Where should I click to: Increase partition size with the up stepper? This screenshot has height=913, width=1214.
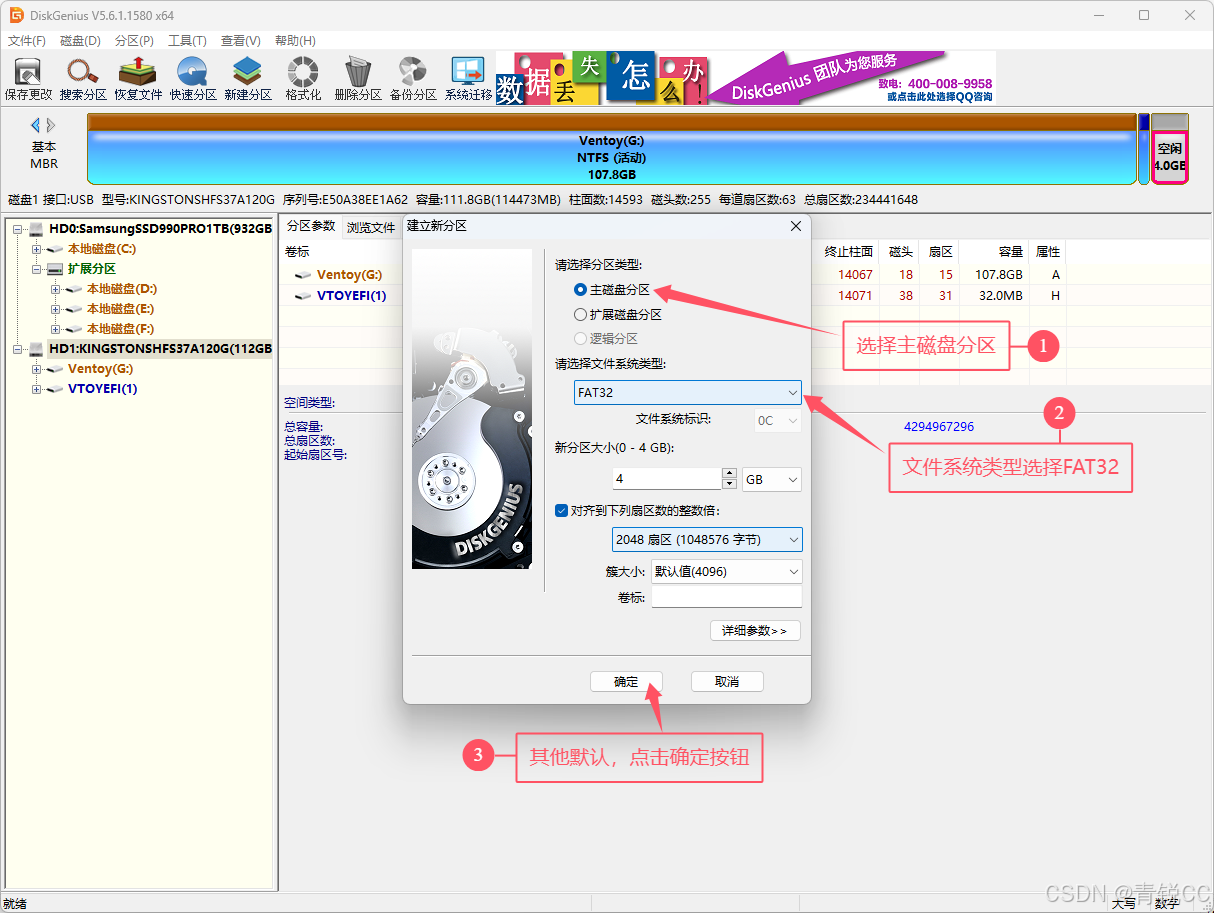pos(730,474)
